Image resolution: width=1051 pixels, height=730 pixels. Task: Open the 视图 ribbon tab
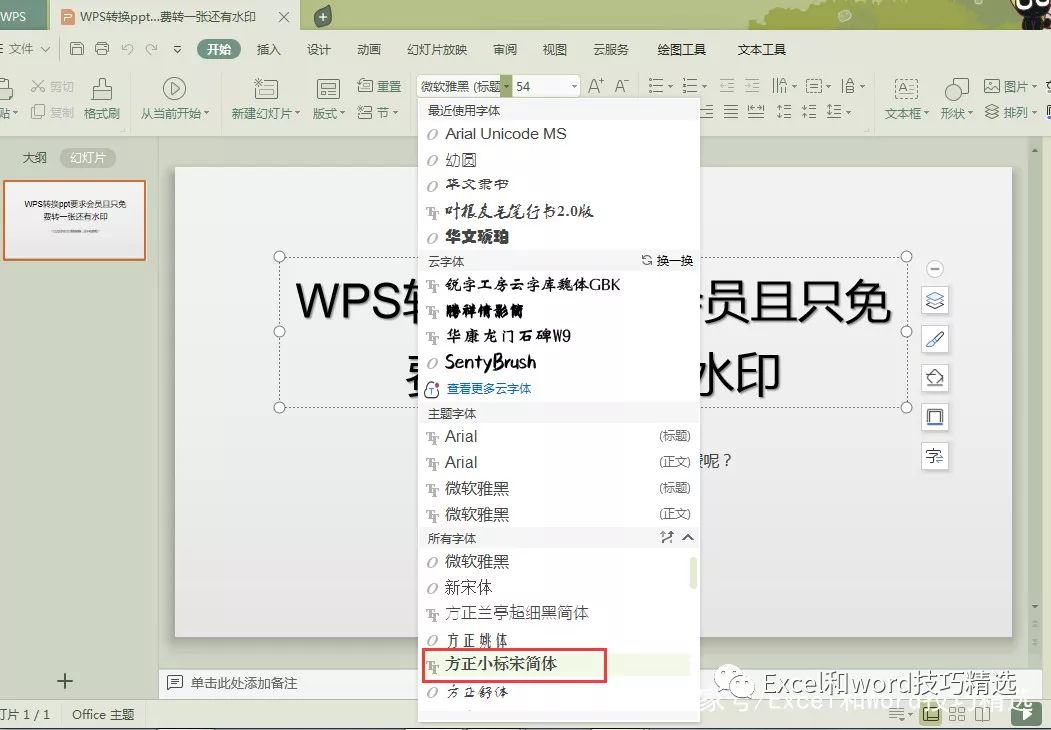[x=555, y=49]
